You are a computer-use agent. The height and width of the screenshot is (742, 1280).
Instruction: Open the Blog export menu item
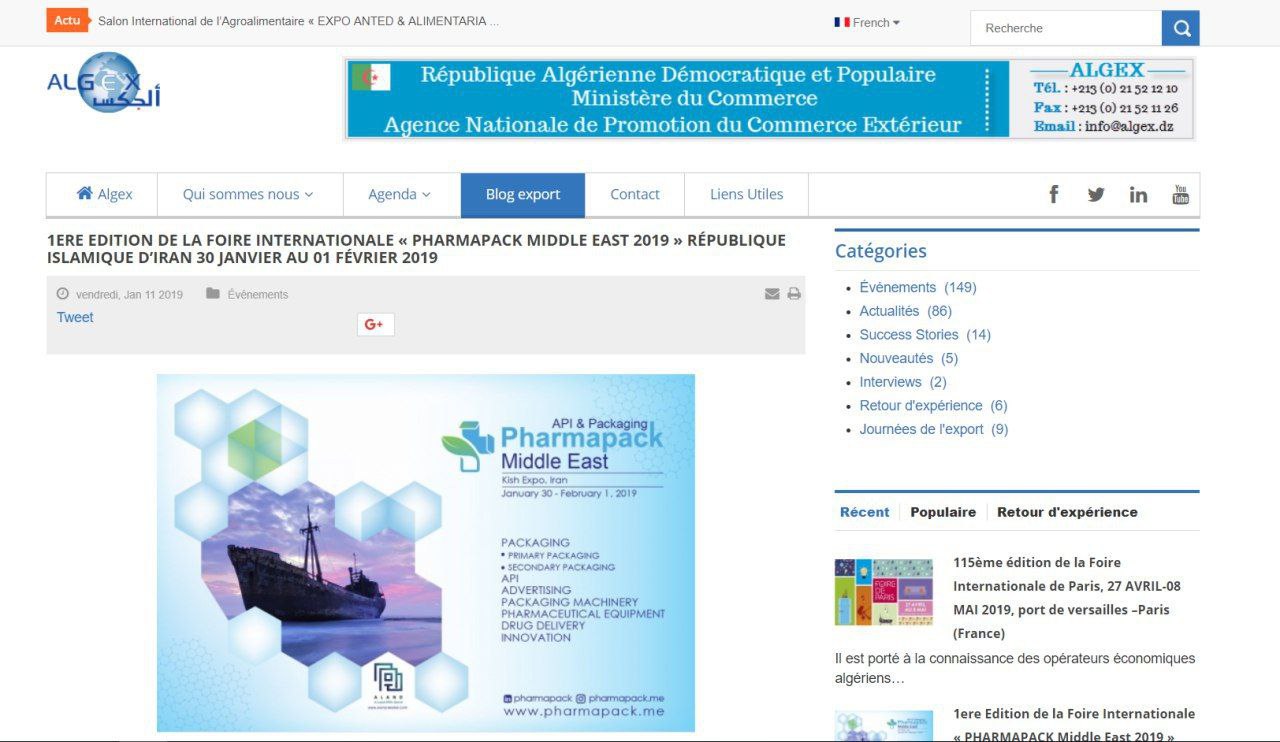point(522,195)
